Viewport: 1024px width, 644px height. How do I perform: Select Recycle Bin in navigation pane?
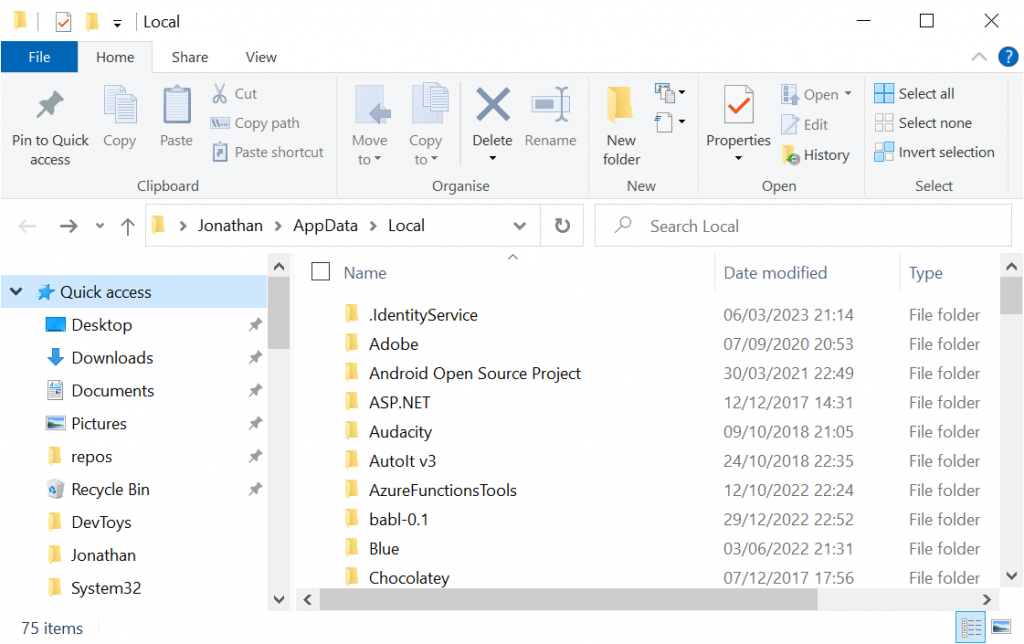110,489
